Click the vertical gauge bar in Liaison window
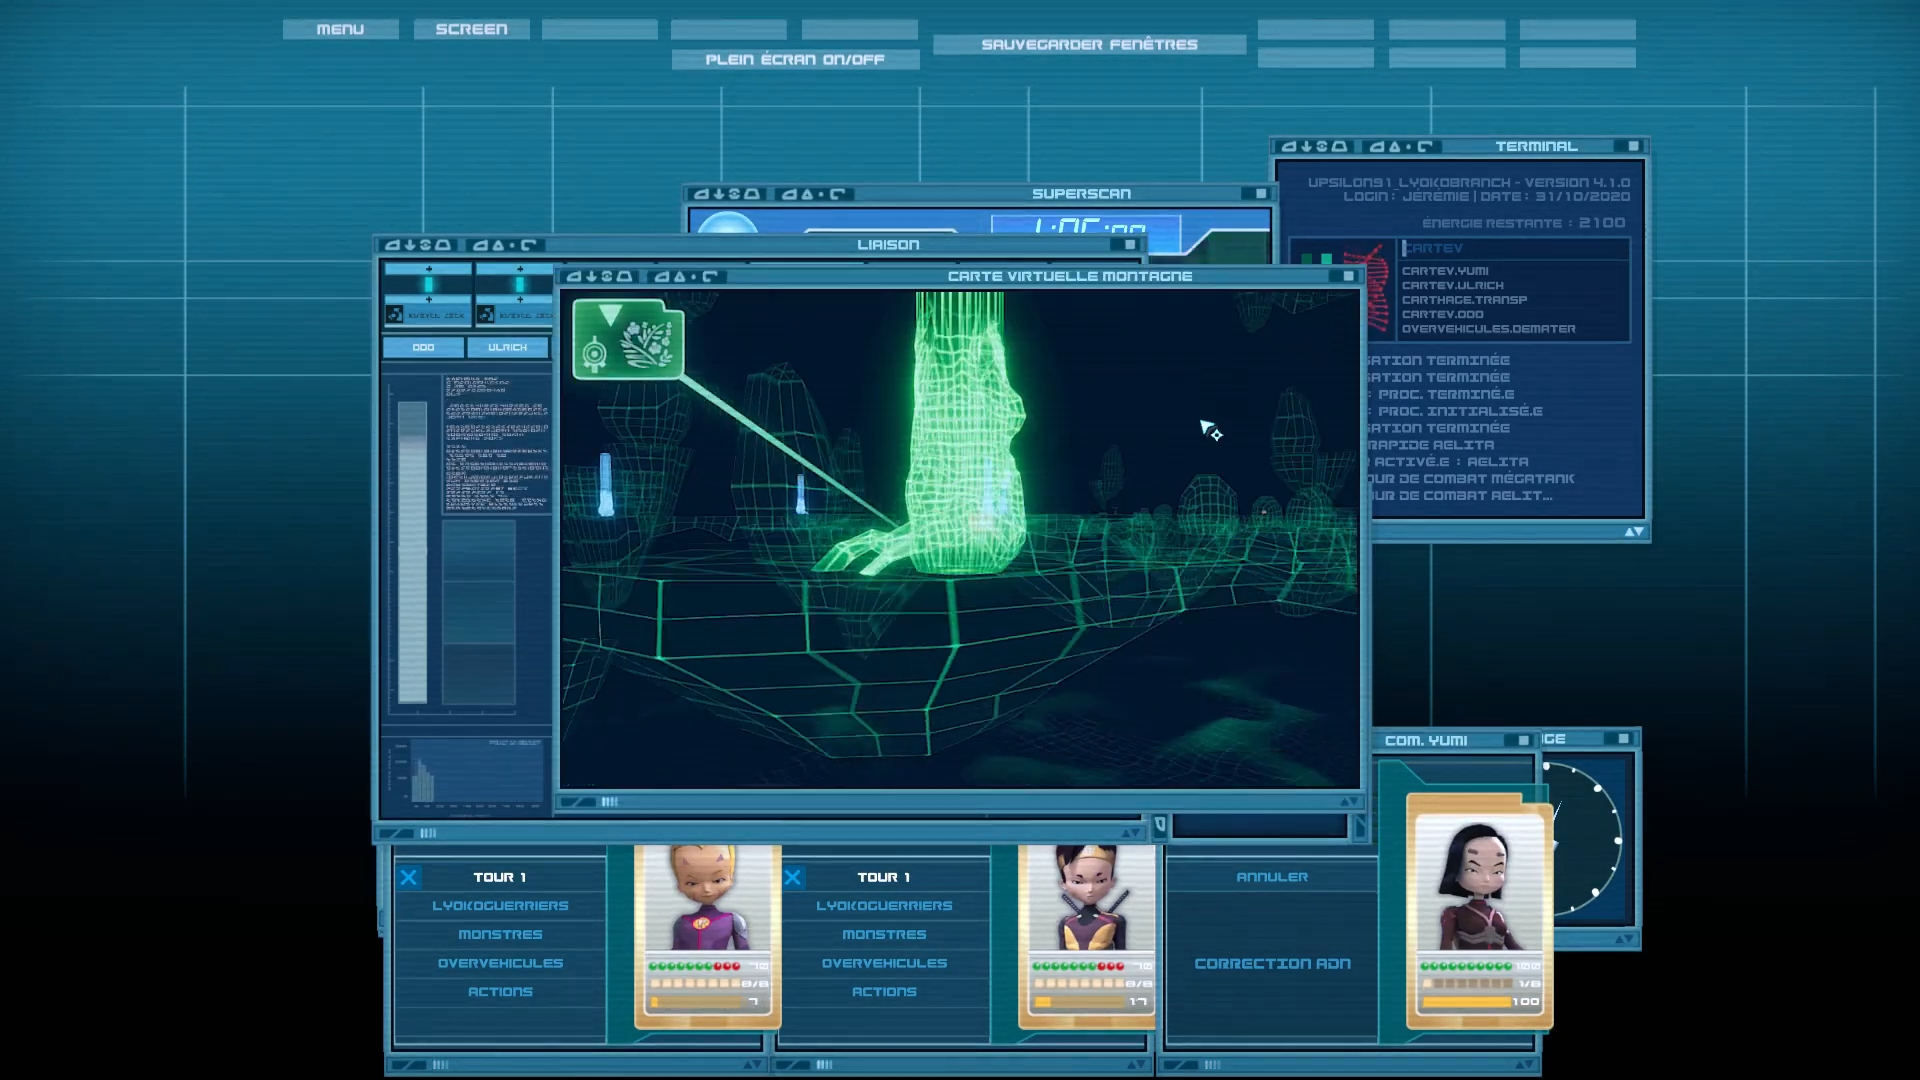 pyautogui.click(x=412, y=552)
